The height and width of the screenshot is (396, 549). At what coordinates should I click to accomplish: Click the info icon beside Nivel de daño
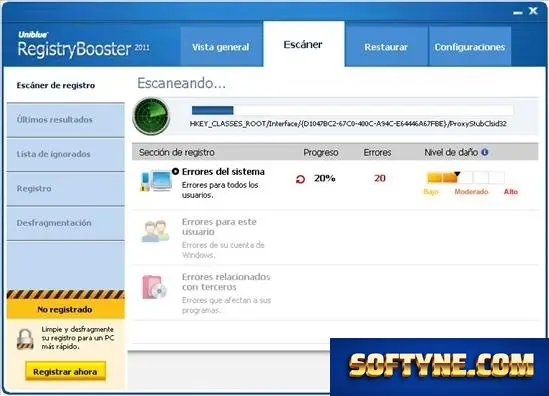click(x=485, y=152)
